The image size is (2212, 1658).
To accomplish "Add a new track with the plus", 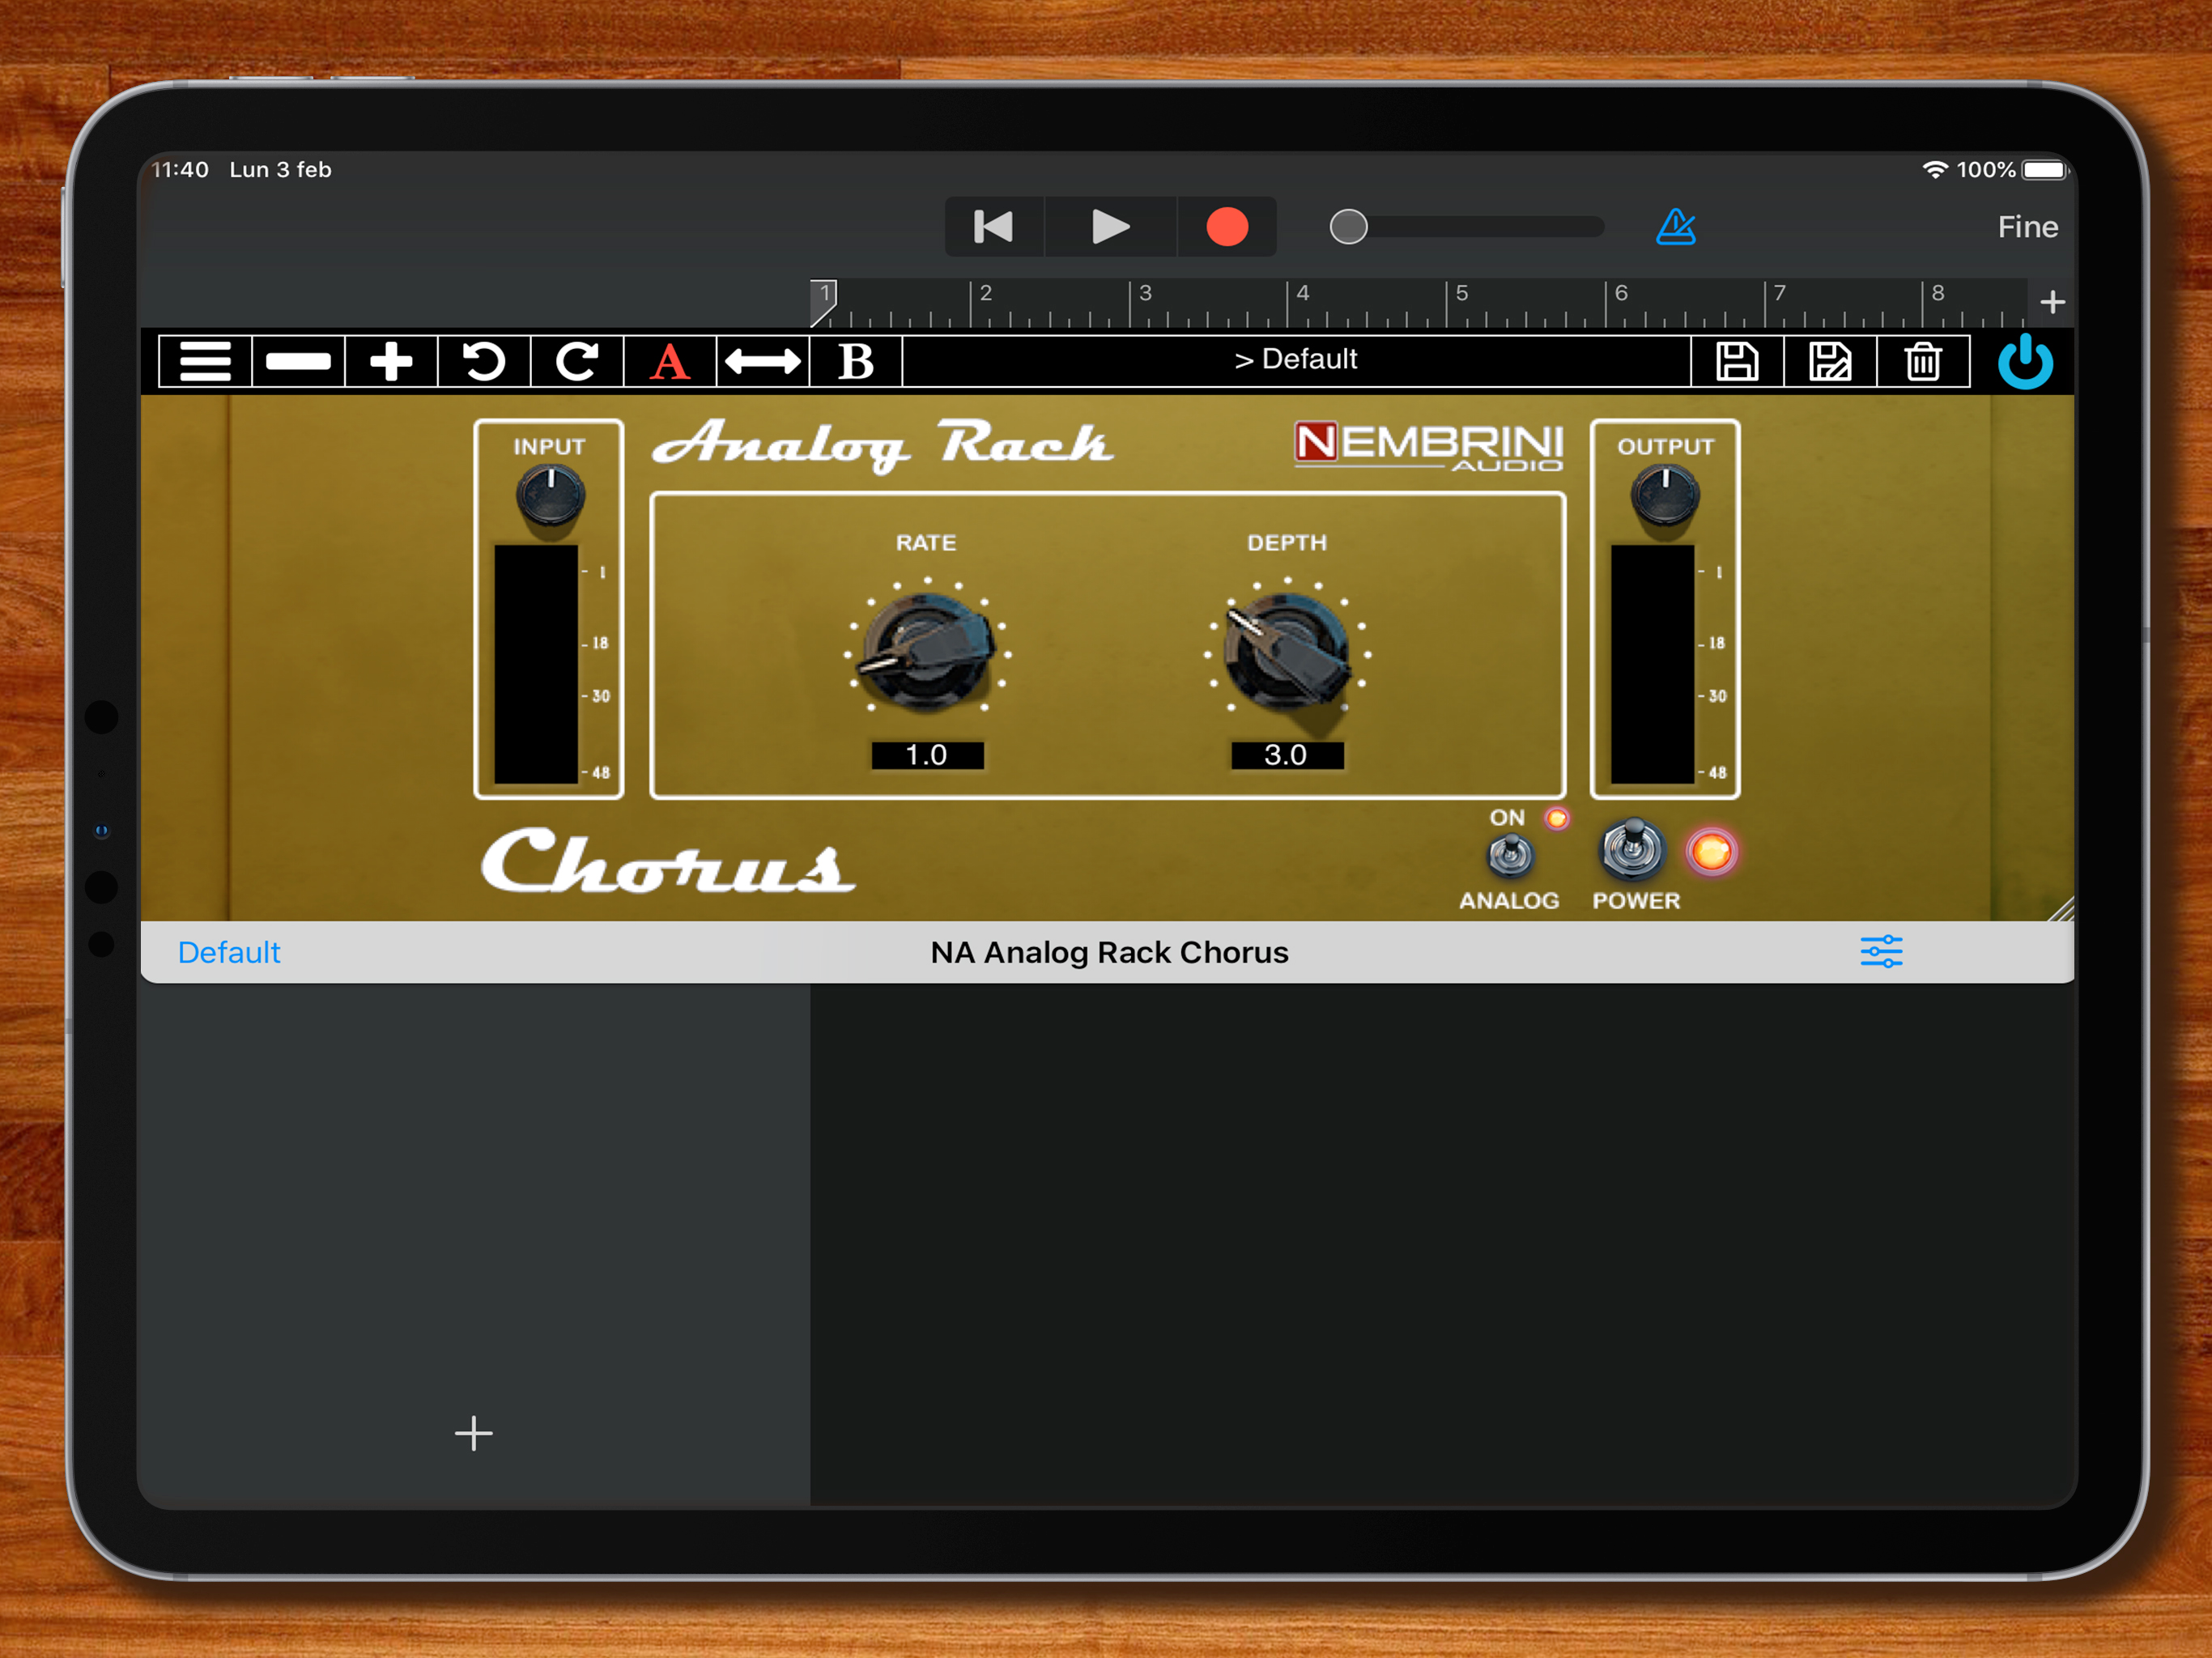I will pyautogui.click(x=474, y=1433).
